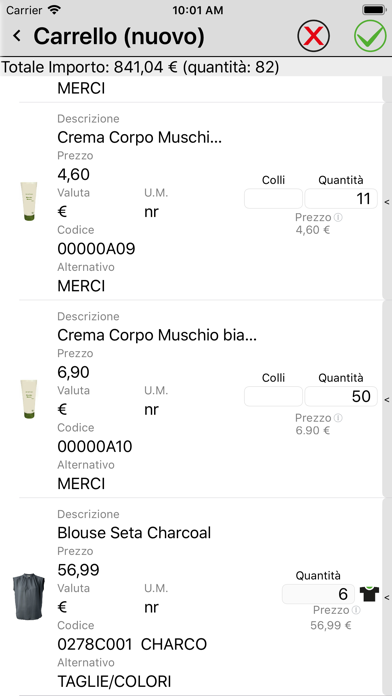Image resolution: width=392 pixels, height=696 pixels.
Task: Open the Blouse Seta Charcoal product image
Action: coord(29,596)
